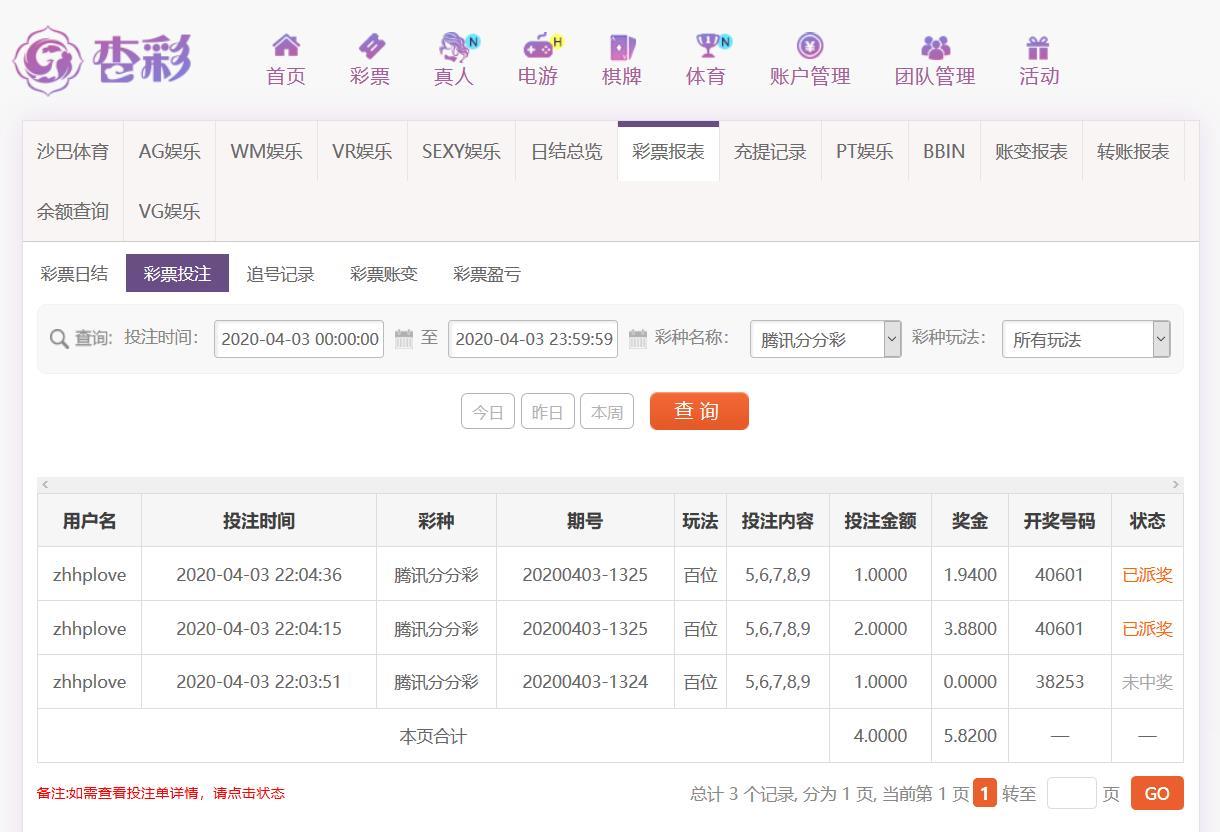Open the 账户管理 yen coin icon
The image size is (1220, 832).
pyautogui.click(x=810, y=46)
